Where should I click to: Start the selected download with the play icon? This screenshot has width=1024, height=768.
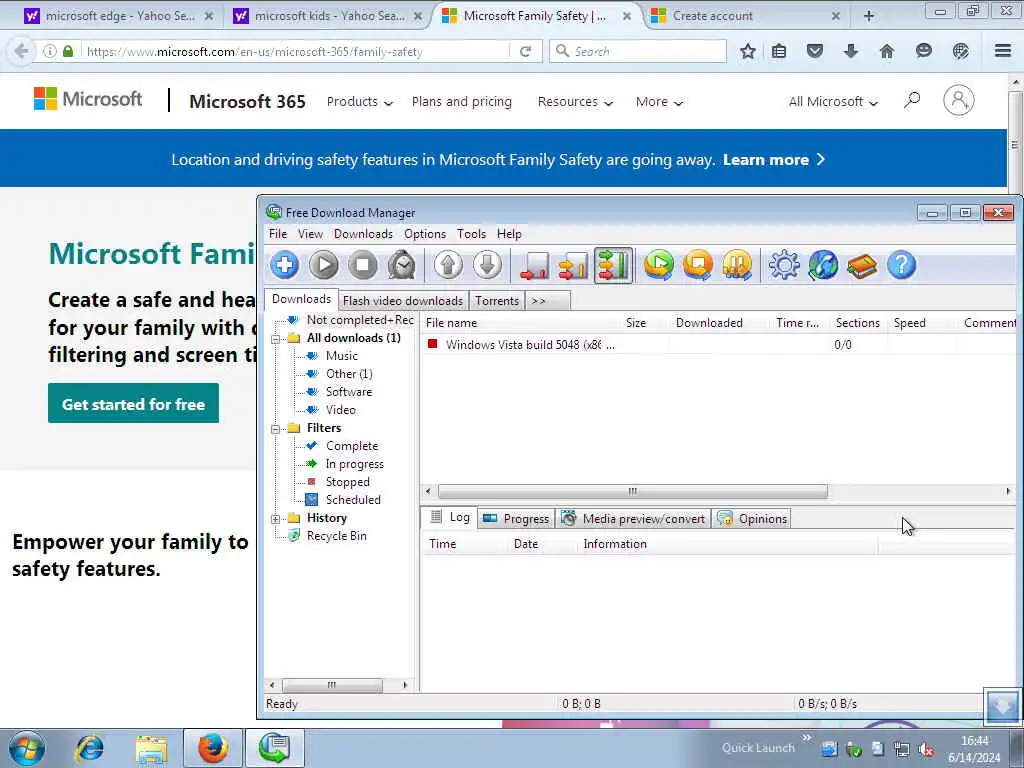point(324,265)
